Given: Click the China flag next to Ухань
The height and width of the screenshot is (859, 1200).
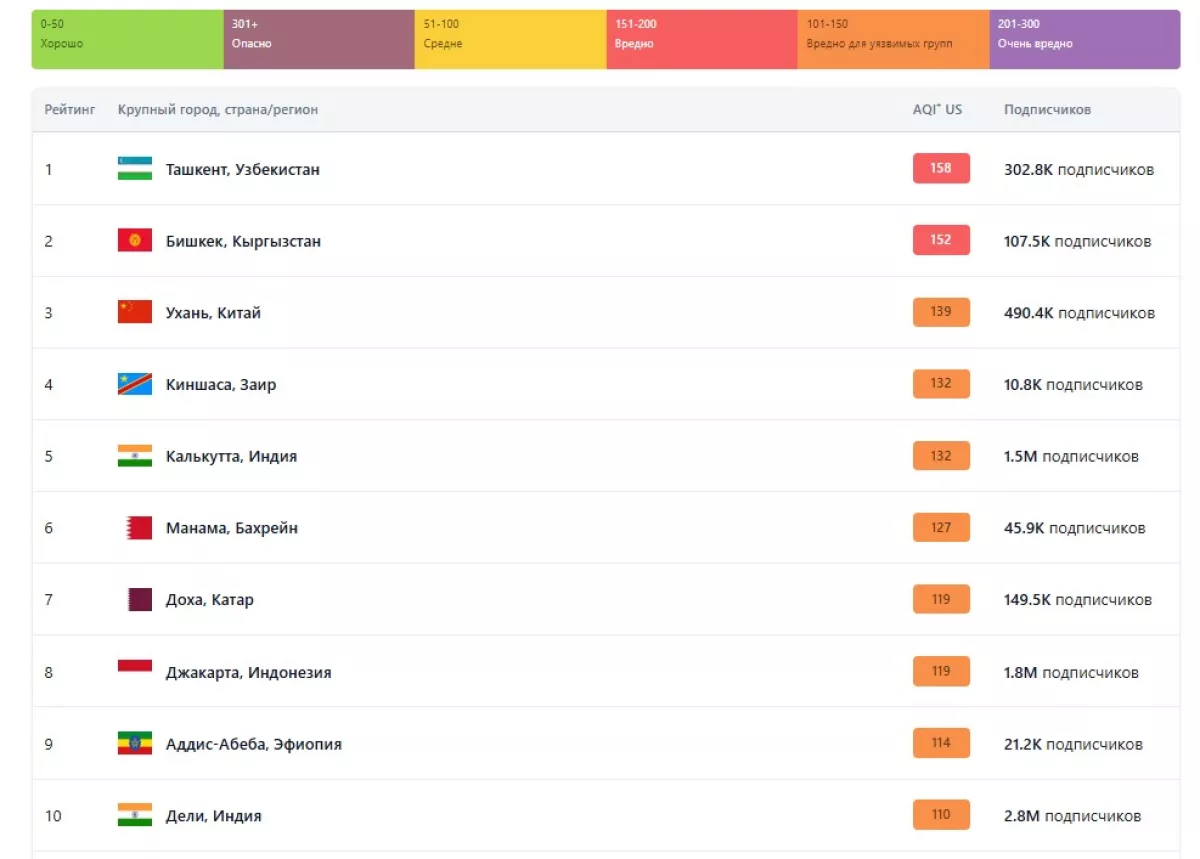Looking at the screenshot, I should coord(135,312).
